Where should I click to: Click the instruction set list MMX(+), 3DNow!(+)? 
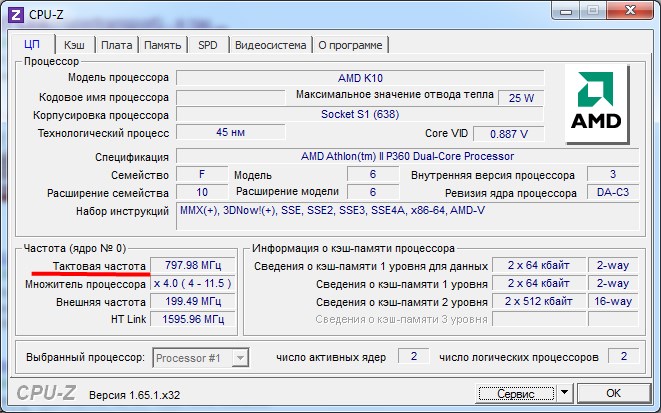click(407, 216)
